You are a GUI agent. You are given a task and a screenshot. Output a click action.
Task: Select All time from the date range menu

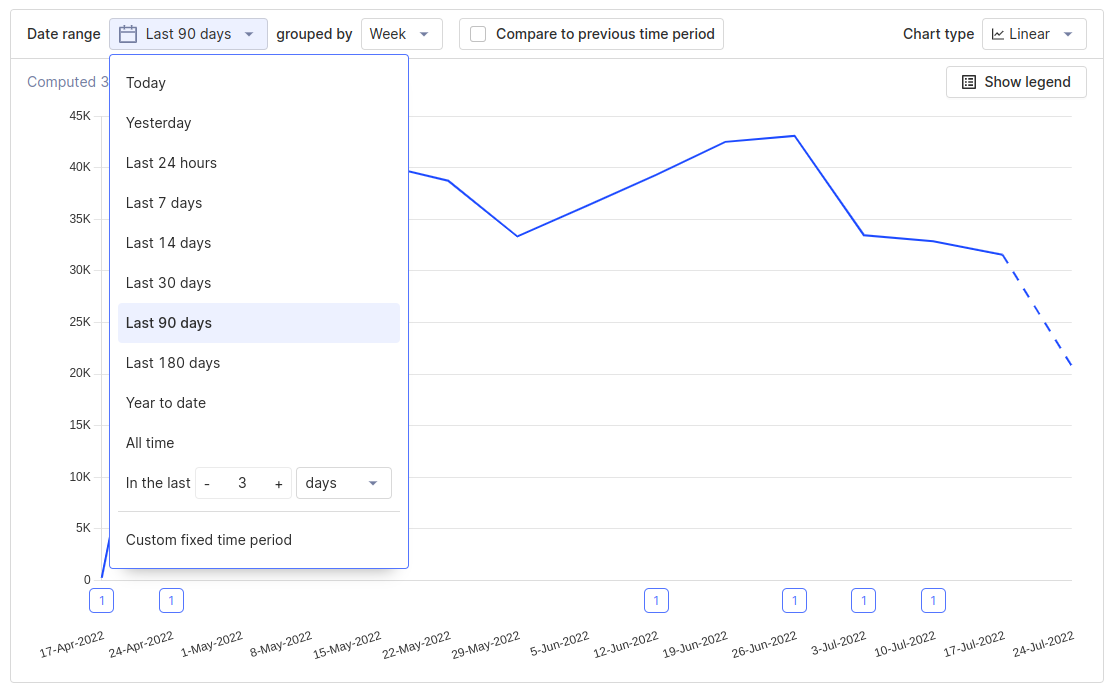click(x=149, y=442)
